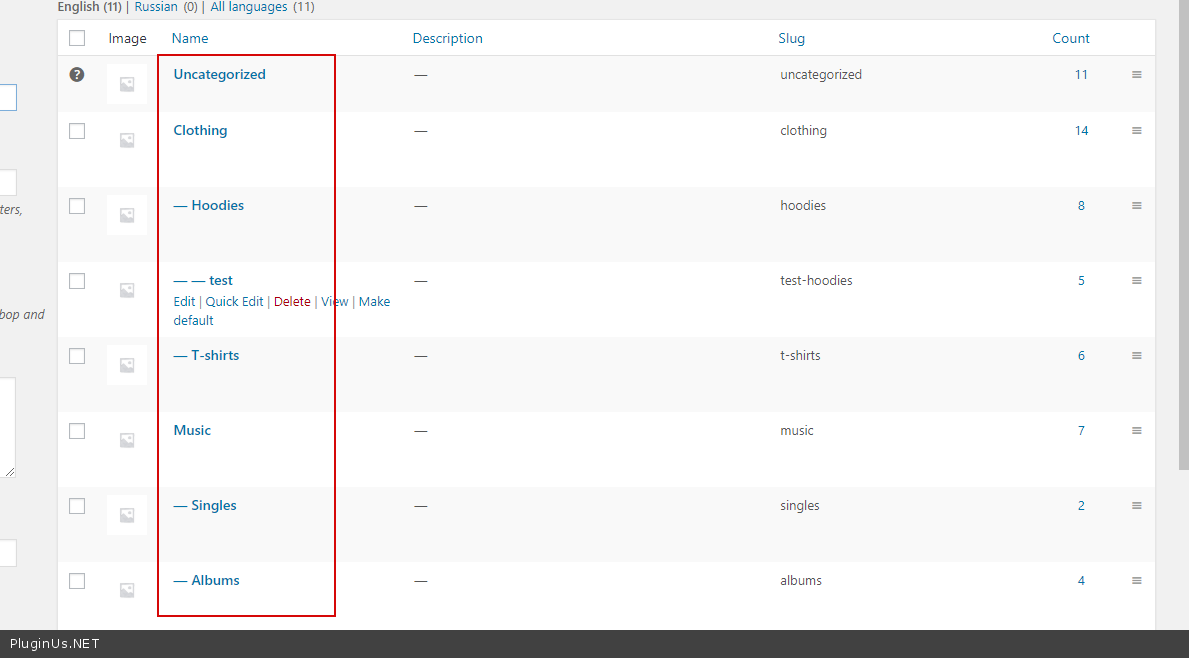Check the box for Clothing category

tap(77, 131)
